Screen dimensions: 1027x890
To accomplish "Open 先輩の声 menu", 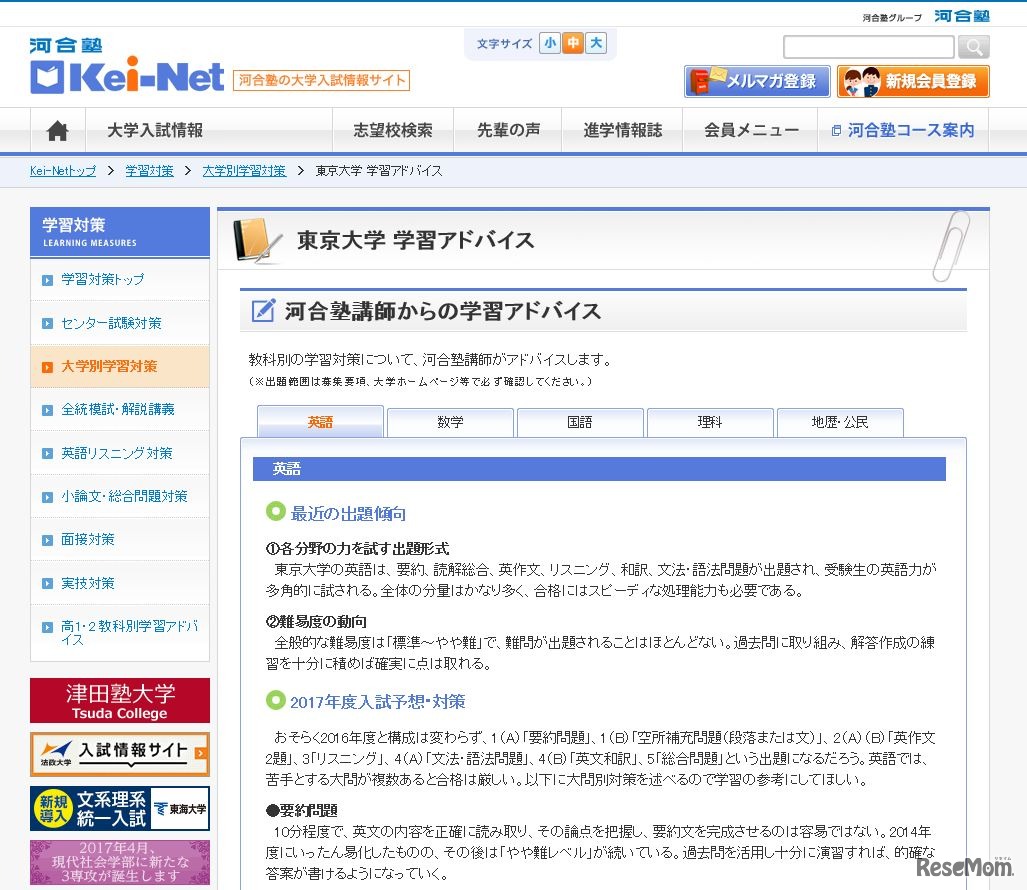I will [x=508, y=130].
